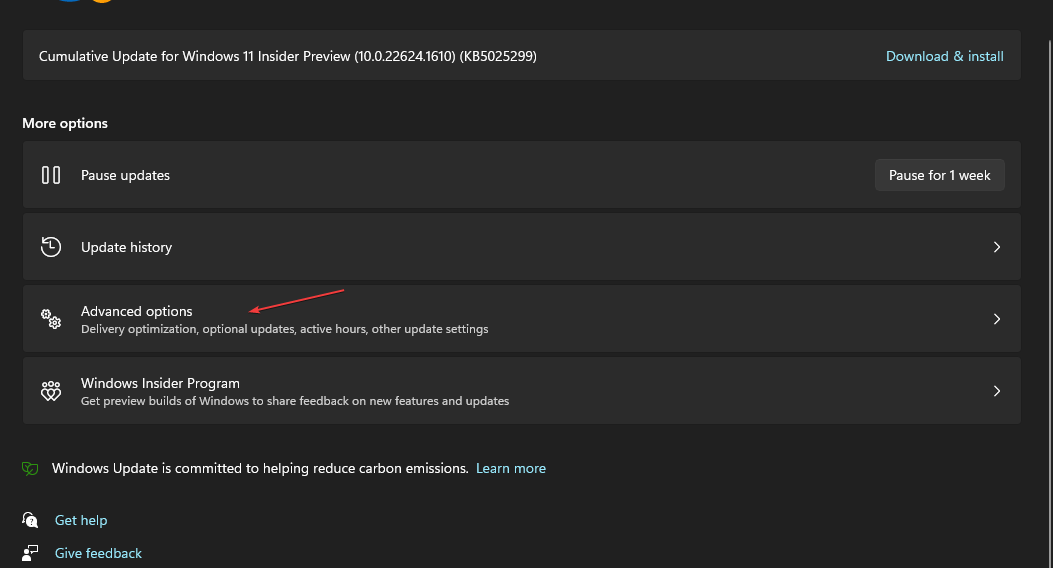
Task: Open Windows Insider Program via chevron
Action: (x=997, y=391)
